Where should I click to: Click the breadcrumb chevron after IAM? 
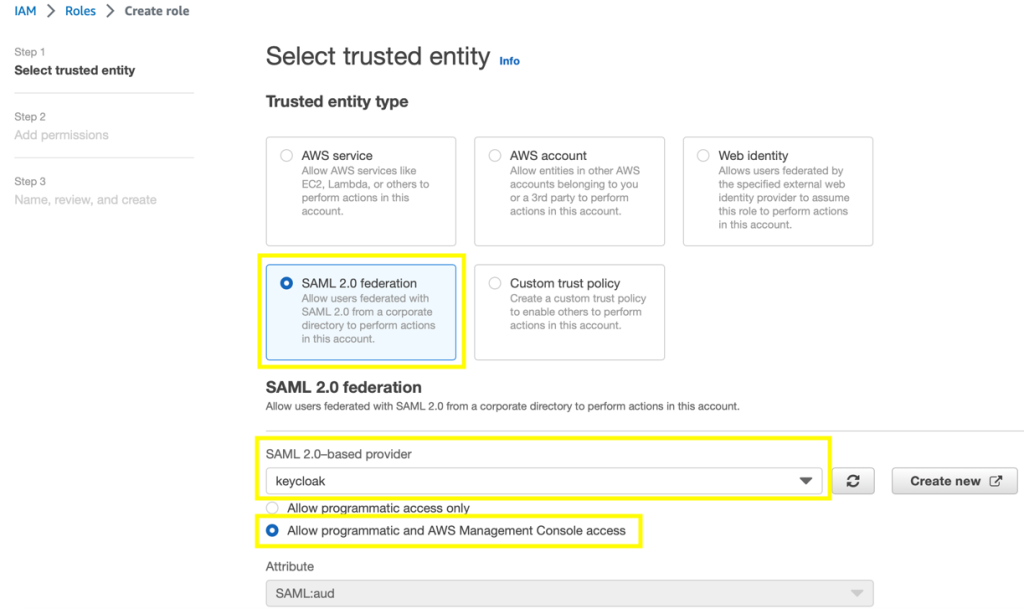tap(50, 11)
